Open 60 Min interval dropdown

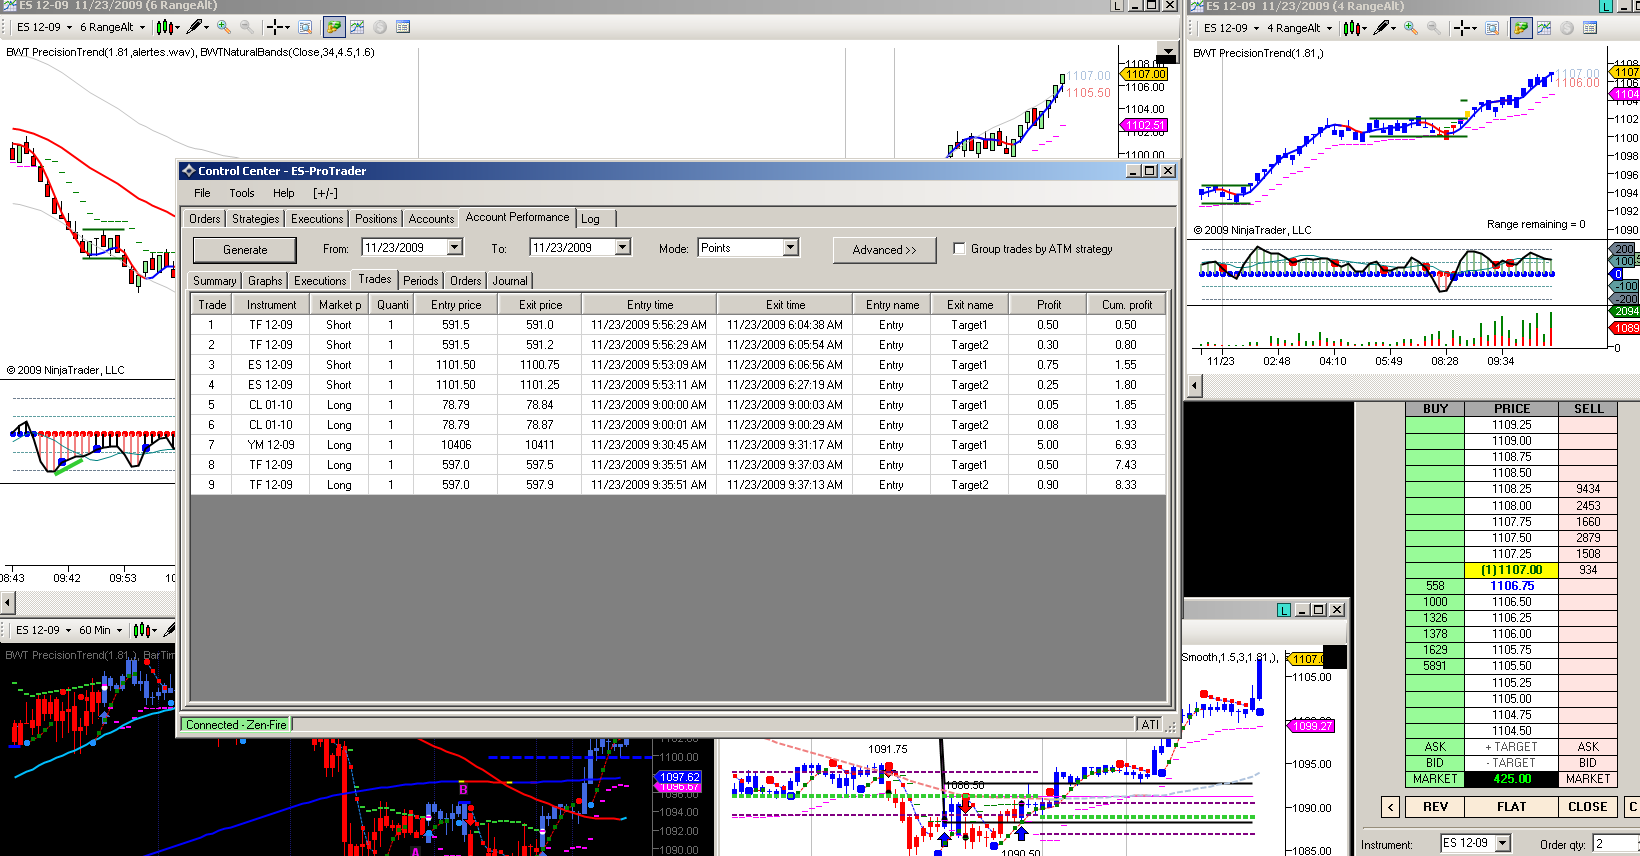pos(100,630)
